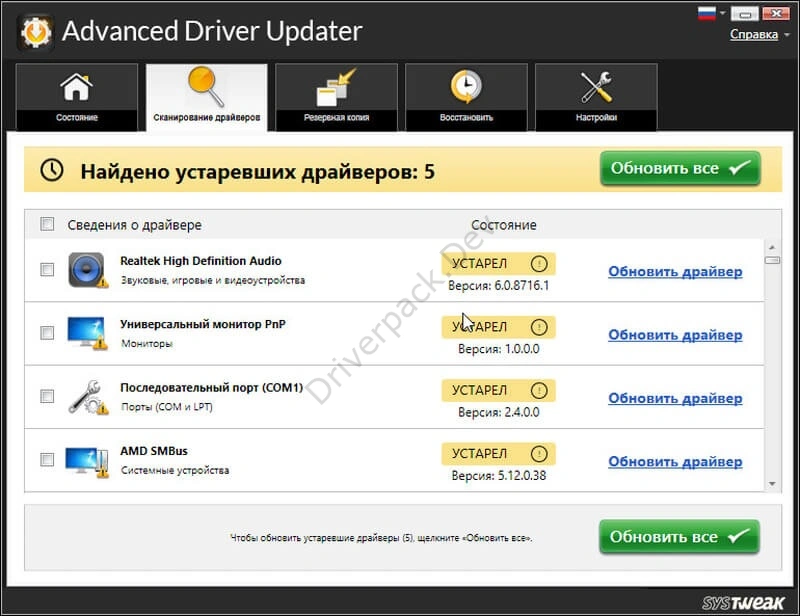Click warning info icon on PnP monitor УСТАРЕЛ badge
800x616 pixels.
click(x=539, y=327)
